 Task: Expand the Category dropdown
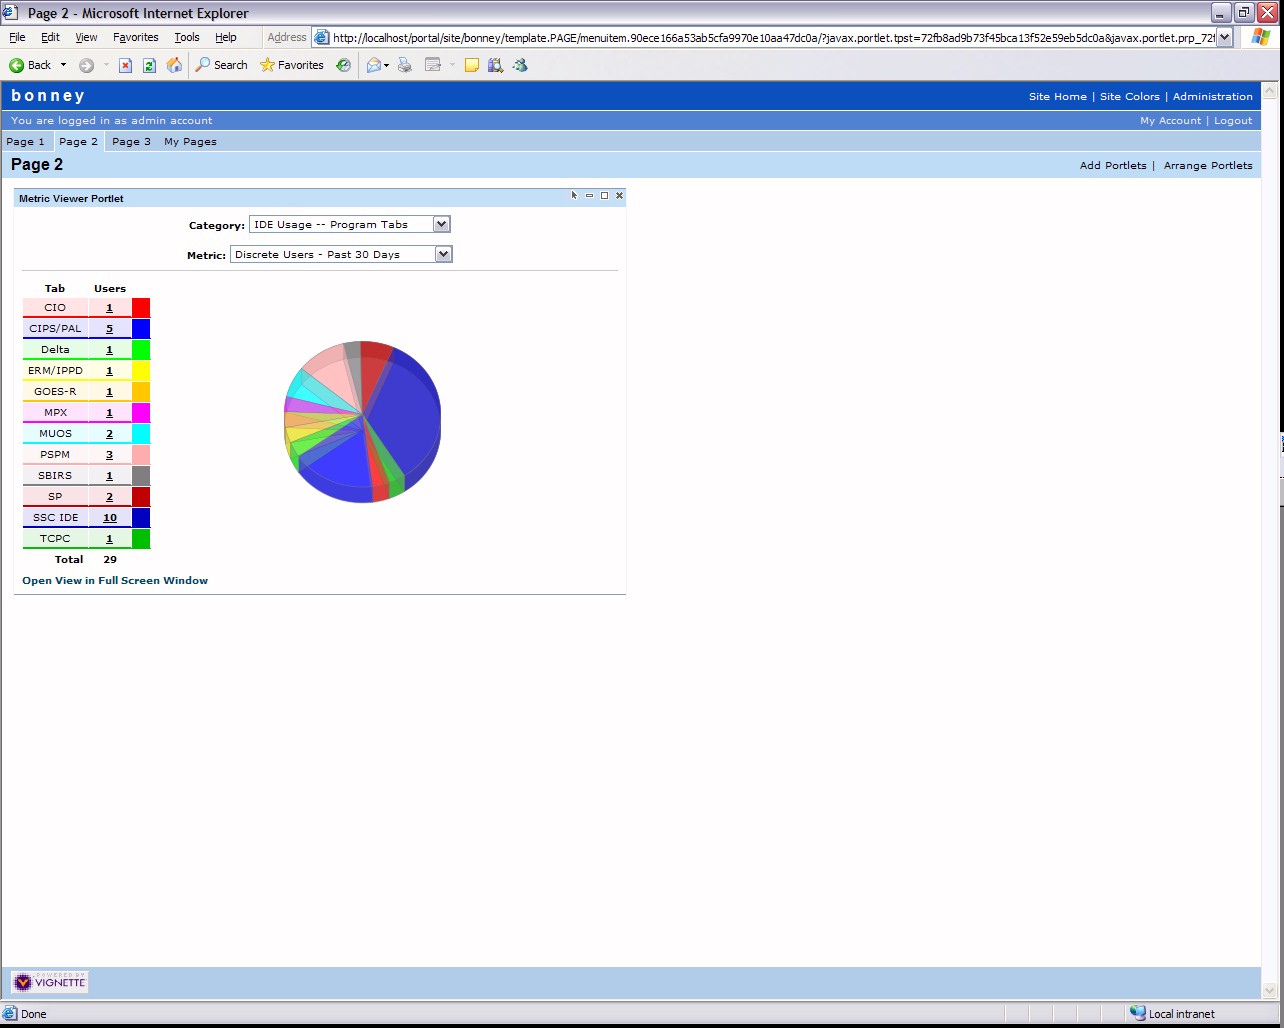pos(441,225)
